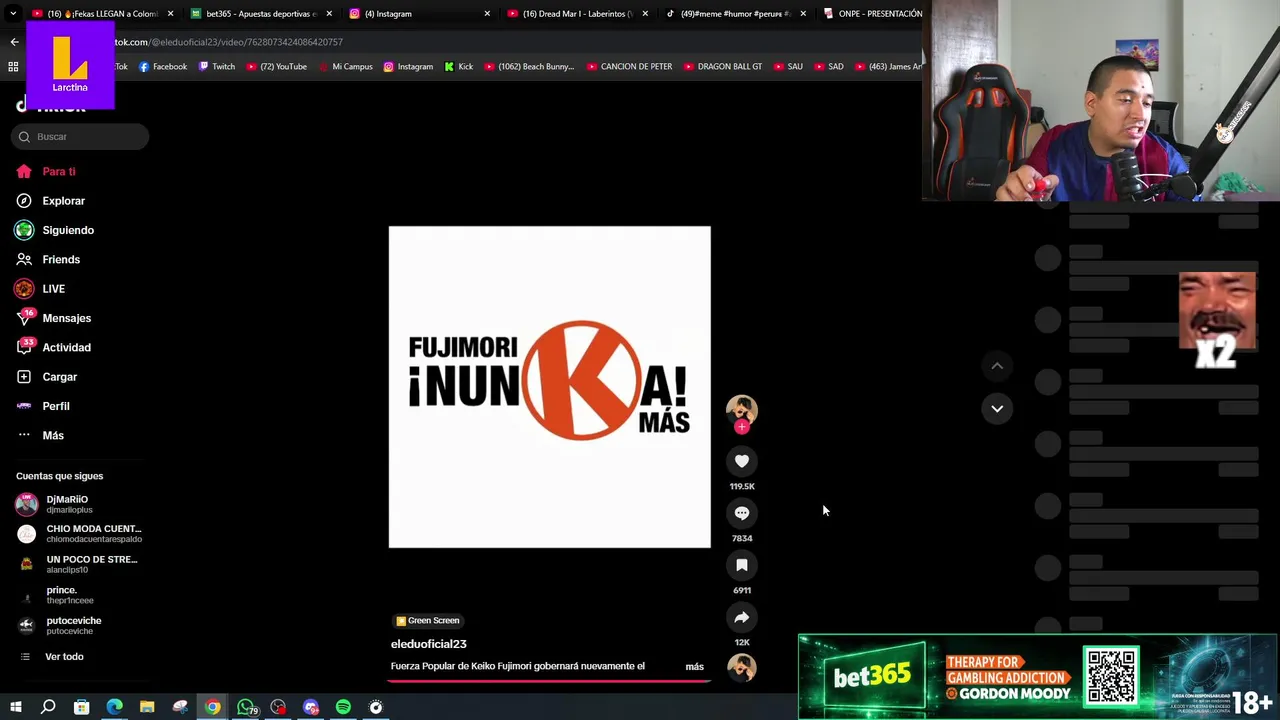This screenshot has height=720, width=1280.
Task: Open WhatsApp from the taskbar
Action: (246, 707)
